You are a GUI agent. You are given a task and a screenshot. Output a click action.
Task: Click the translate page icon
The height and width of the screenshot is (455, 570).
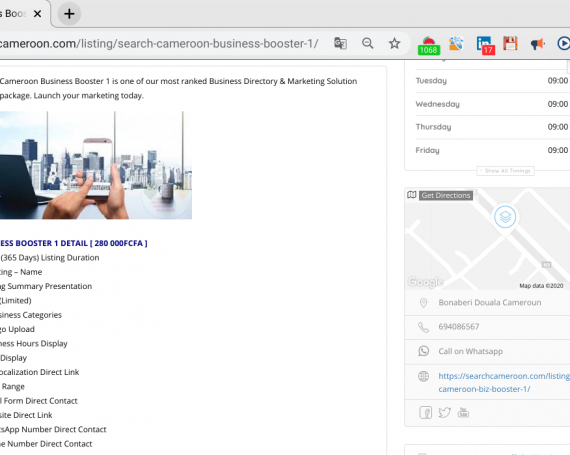coord(340,43)
